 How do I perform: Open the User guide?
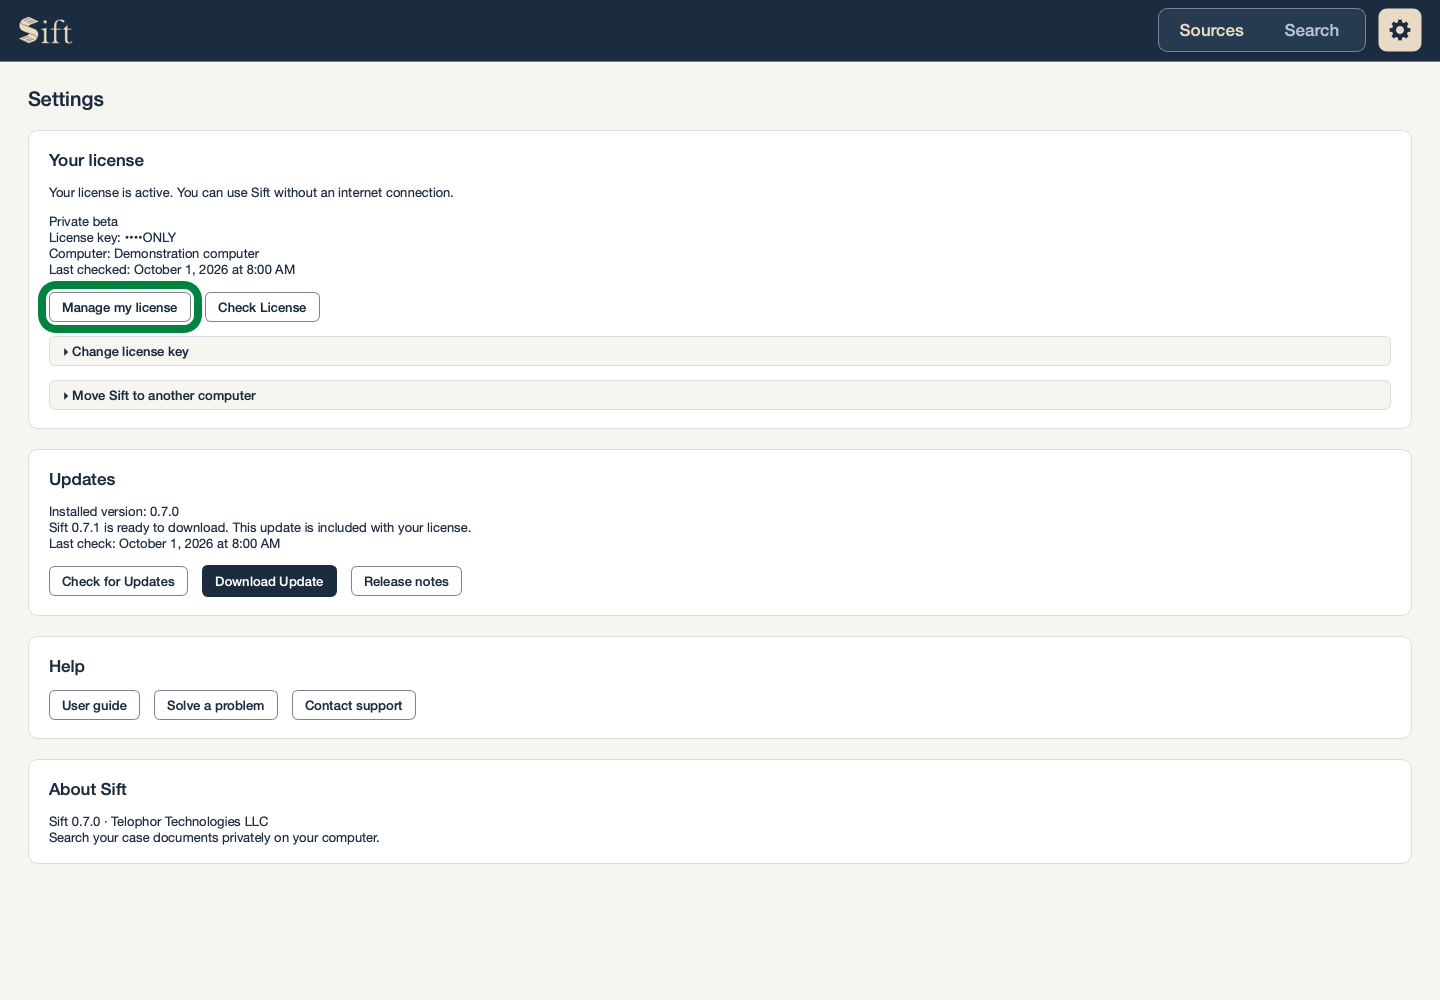[94, 705]
